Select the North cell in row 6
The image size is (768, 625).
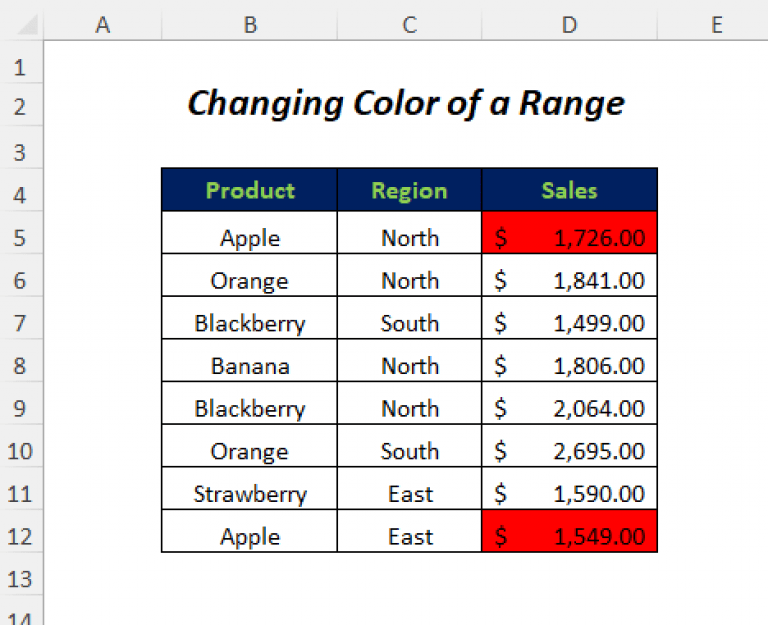[x=409, y=275]
